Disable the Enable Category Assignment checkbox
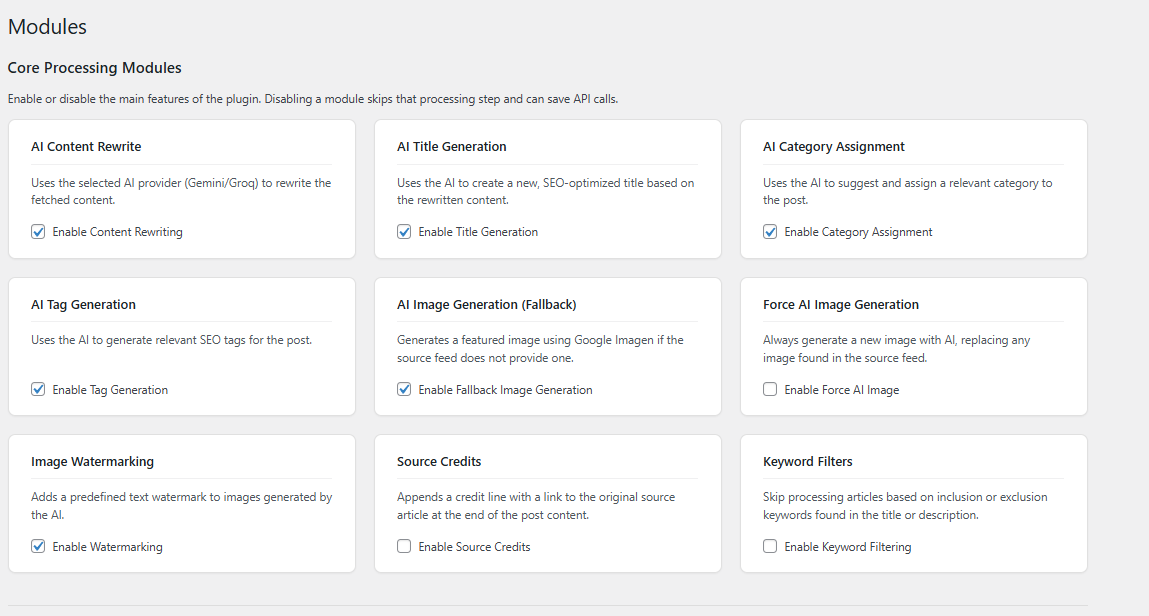 (770, 232)
